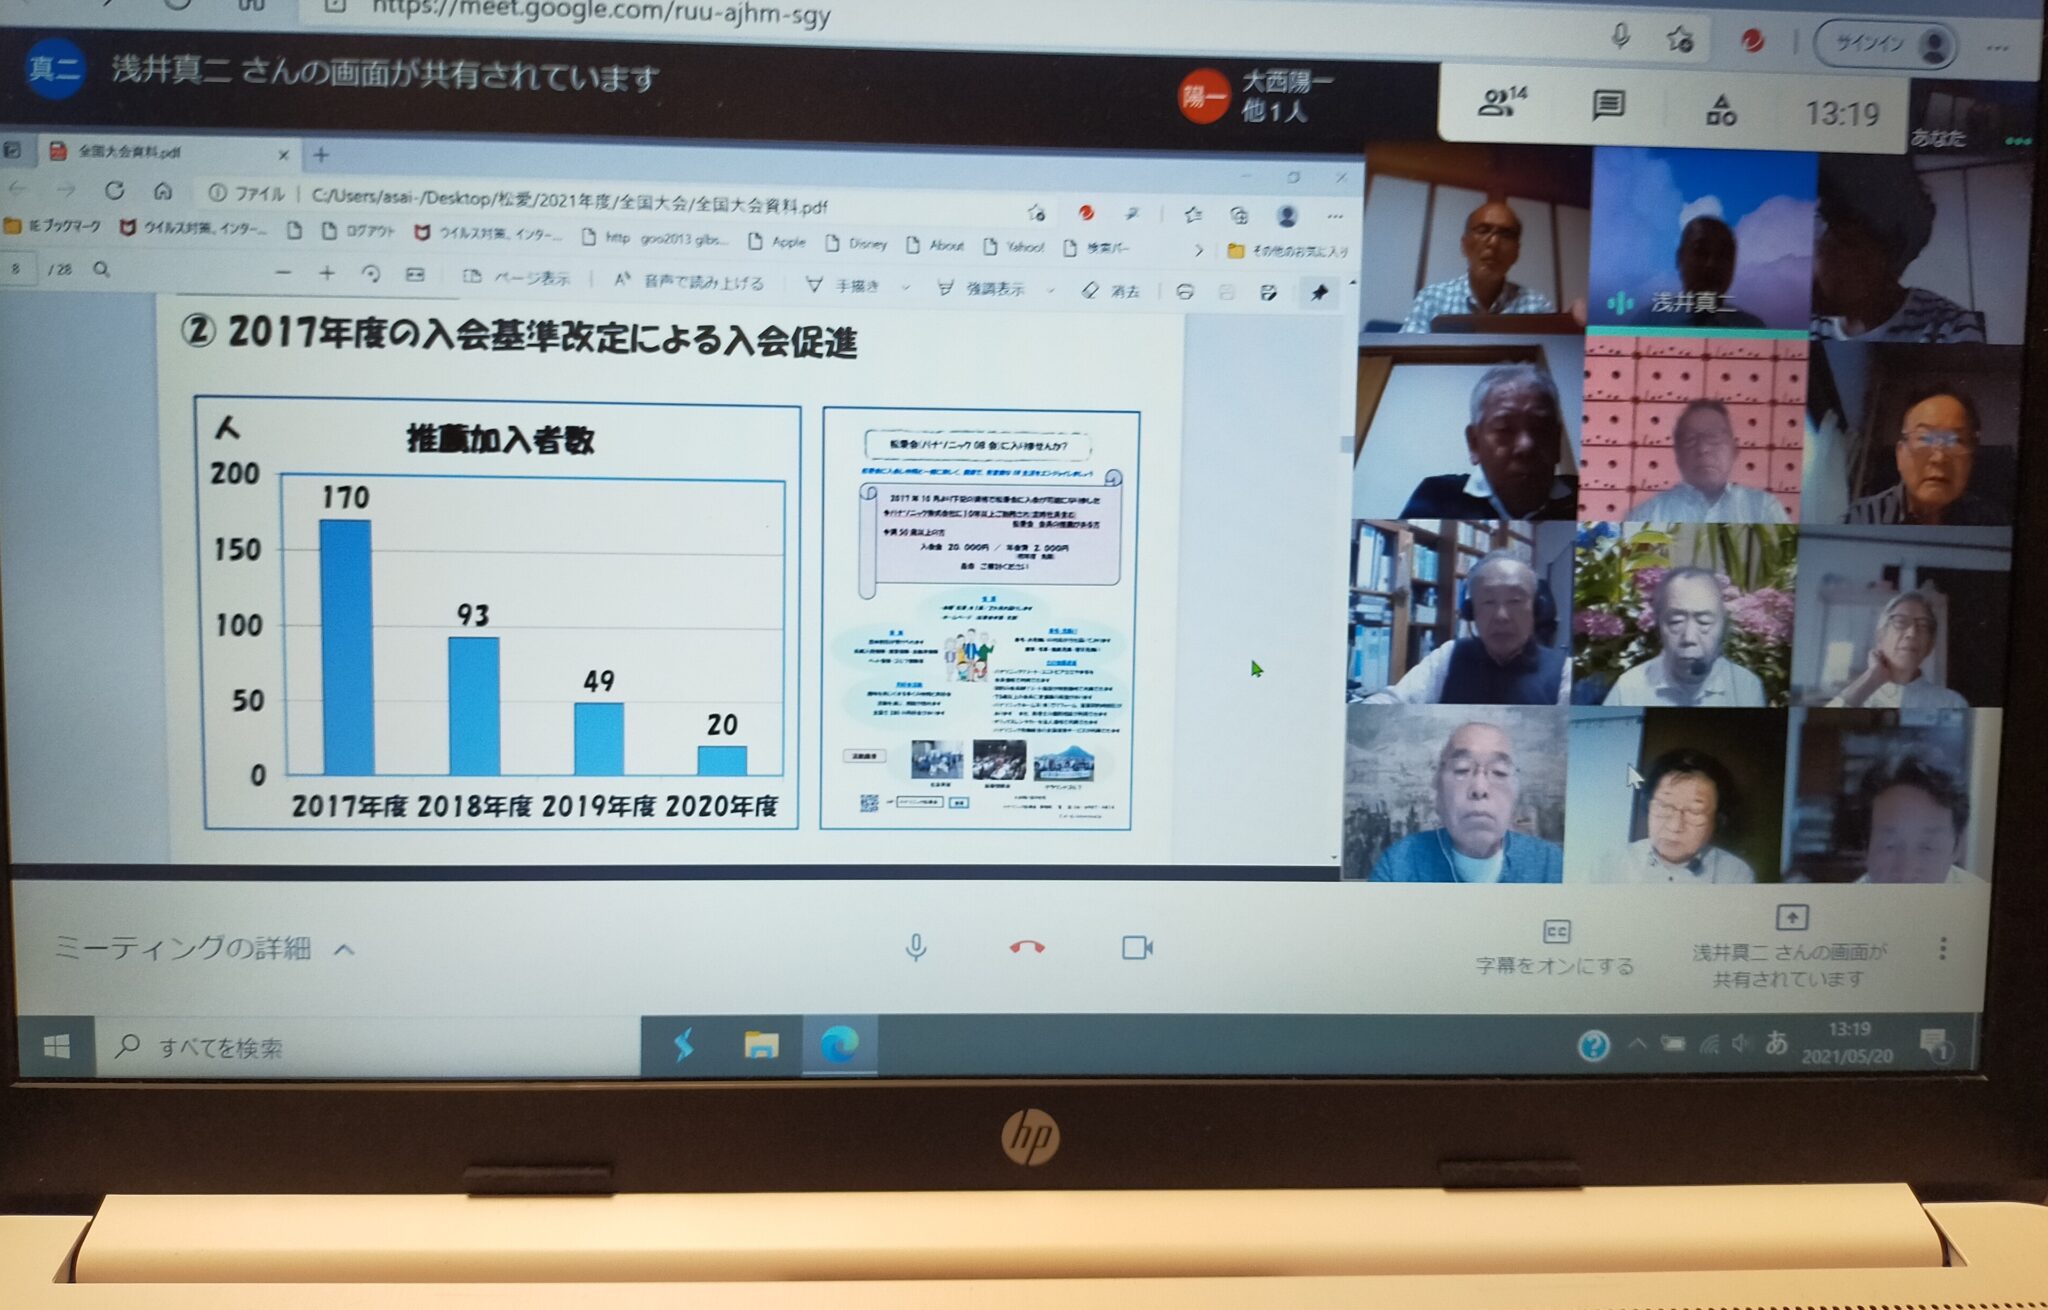Screen dimensions: 2048x1310
Task: Open the system tray hidden icons chevron
Action: (1637, 1044)
